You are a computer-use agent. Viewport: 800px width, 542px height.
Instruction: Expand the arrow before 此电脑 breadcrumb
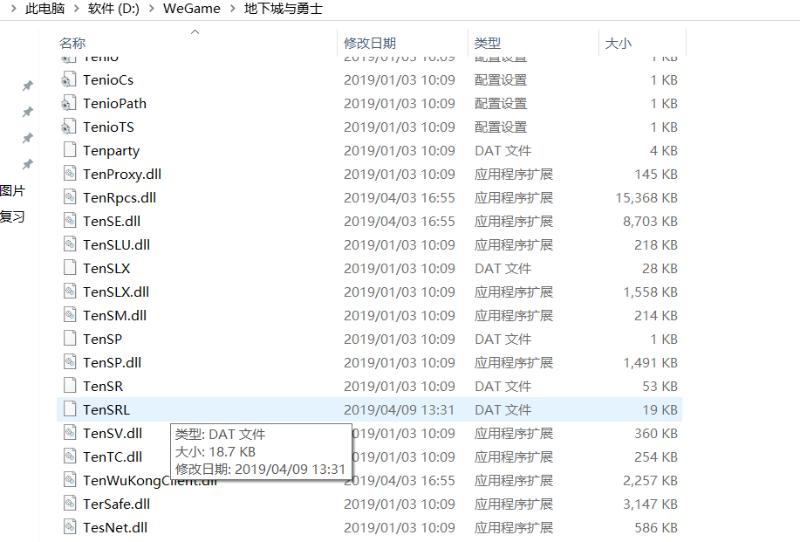pos(14,9)
